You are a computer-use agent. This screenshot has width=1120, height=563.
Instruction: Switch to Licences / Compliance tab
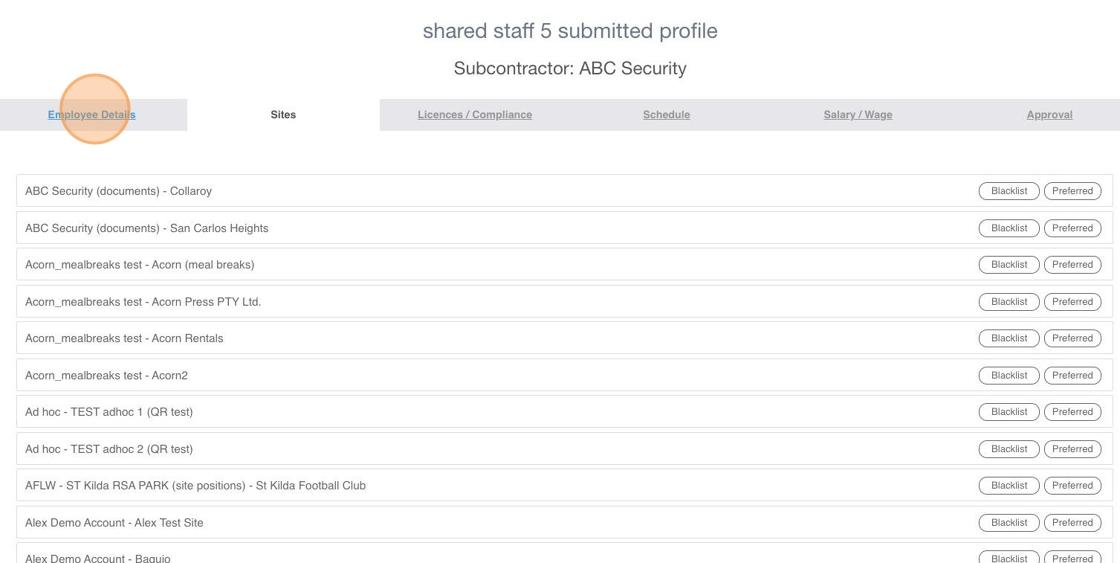pos(474,114)
